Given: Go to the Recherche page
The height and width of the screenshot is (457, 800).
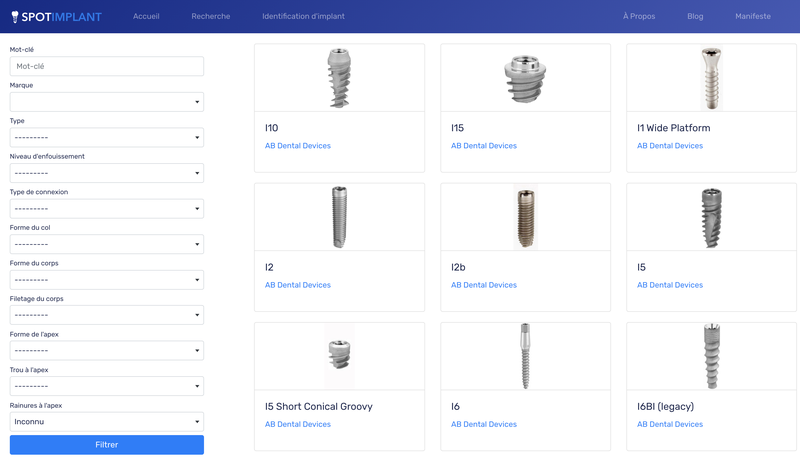Looking at the screenshot, I should click(x=211, y=16).
